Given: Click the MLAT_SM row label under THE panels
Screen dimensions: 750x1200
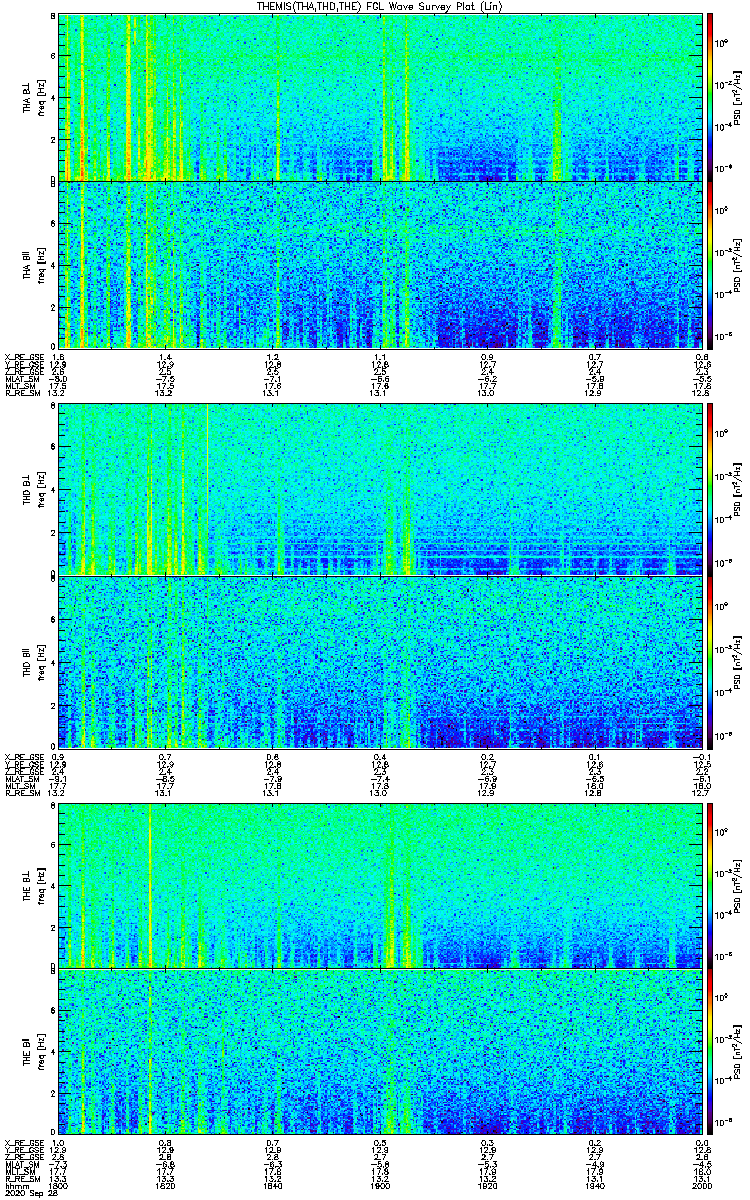Looking at the screenshot, I should point(22,1163).
